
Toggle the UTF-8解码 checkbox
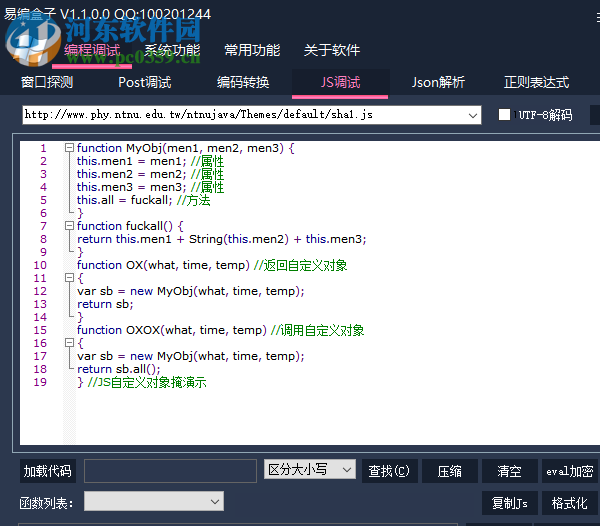point(504,114)
